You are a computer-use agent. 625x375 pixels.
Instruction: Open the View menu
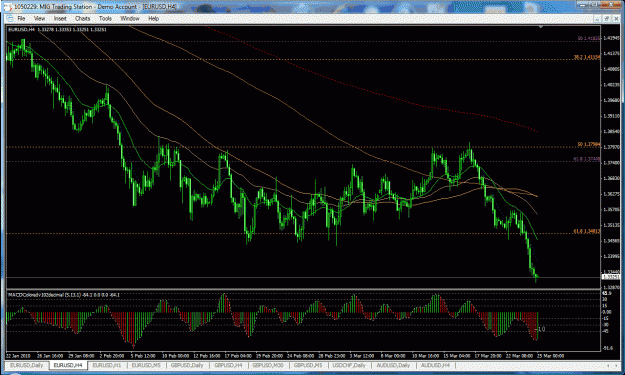[39, 18]
